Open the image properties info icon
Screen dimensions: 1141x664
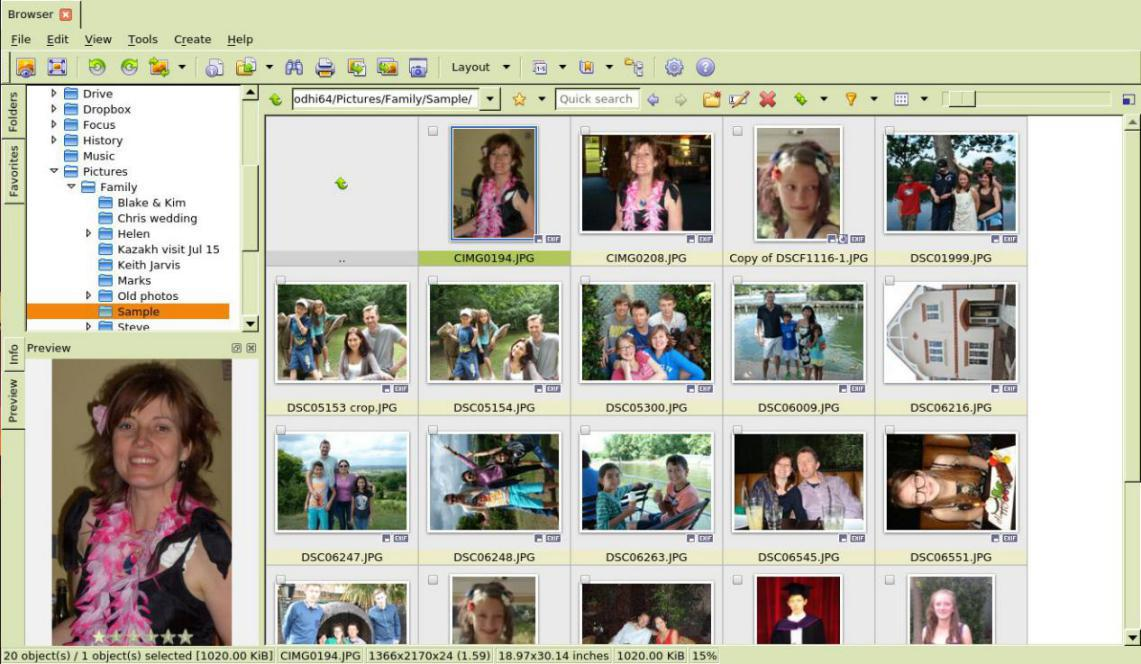[214, 68]
